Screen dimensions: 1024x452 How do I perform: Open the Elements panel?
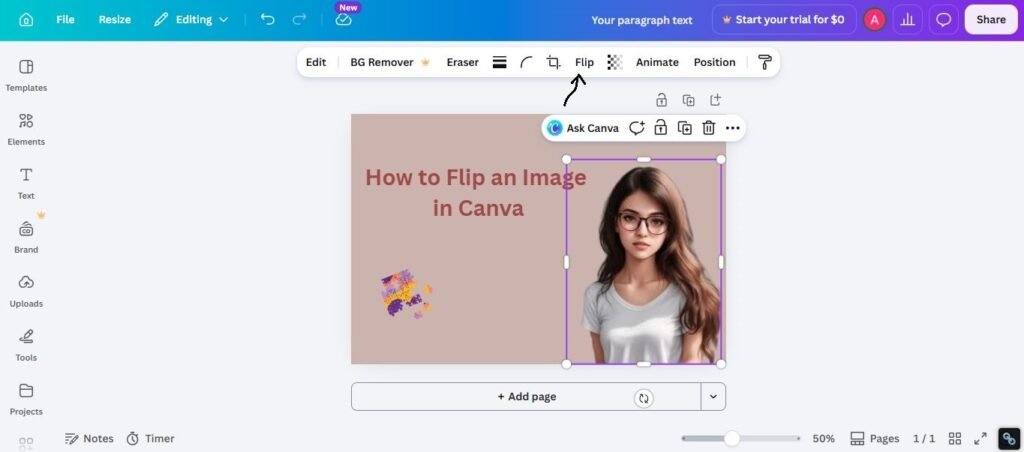(x=26, y=129)
